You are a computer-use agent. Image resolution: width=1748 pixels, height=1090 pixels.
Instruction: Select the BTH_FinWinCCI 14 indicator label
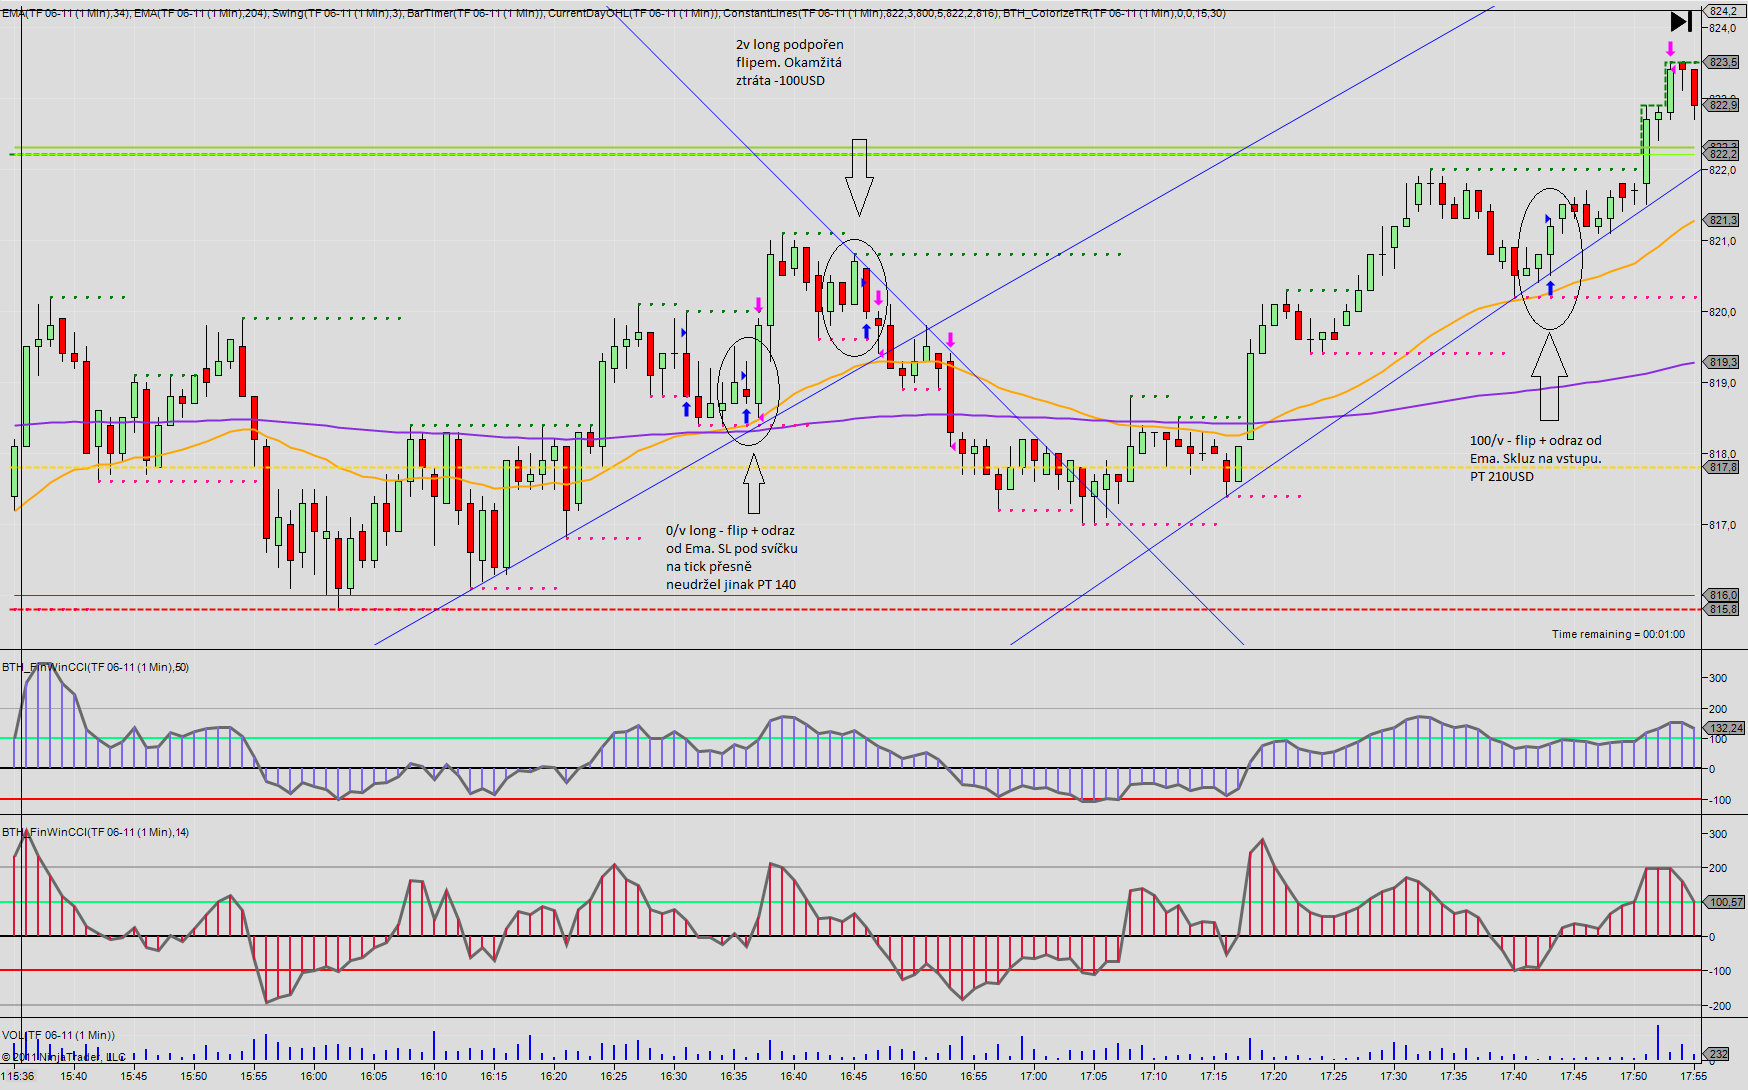tap(95, 832)
